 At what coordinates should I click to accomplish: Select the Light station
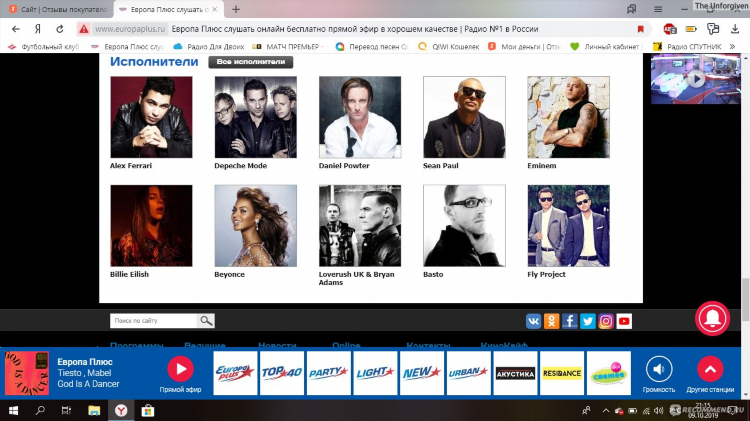pos(375,373)
